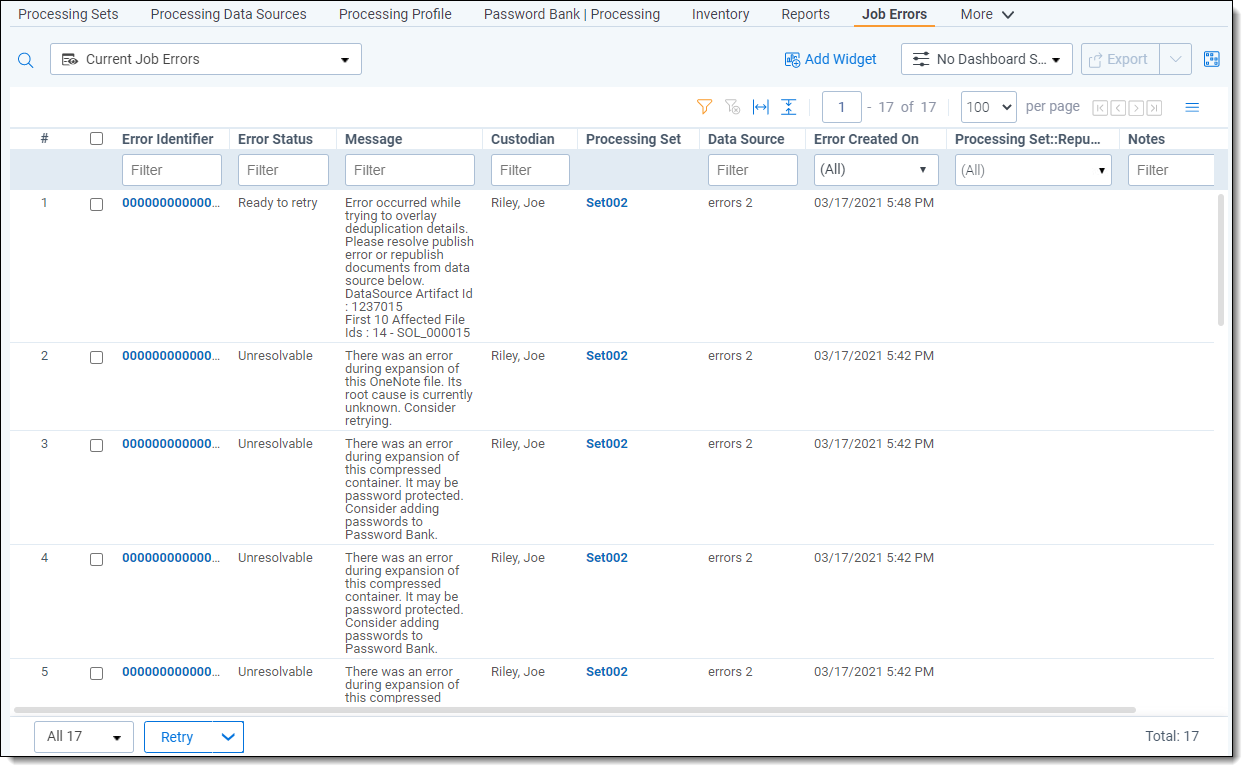The height and width of the screenshot is (772, 1248).
Task: Open the Inventory tab
Action: (720, 14)
